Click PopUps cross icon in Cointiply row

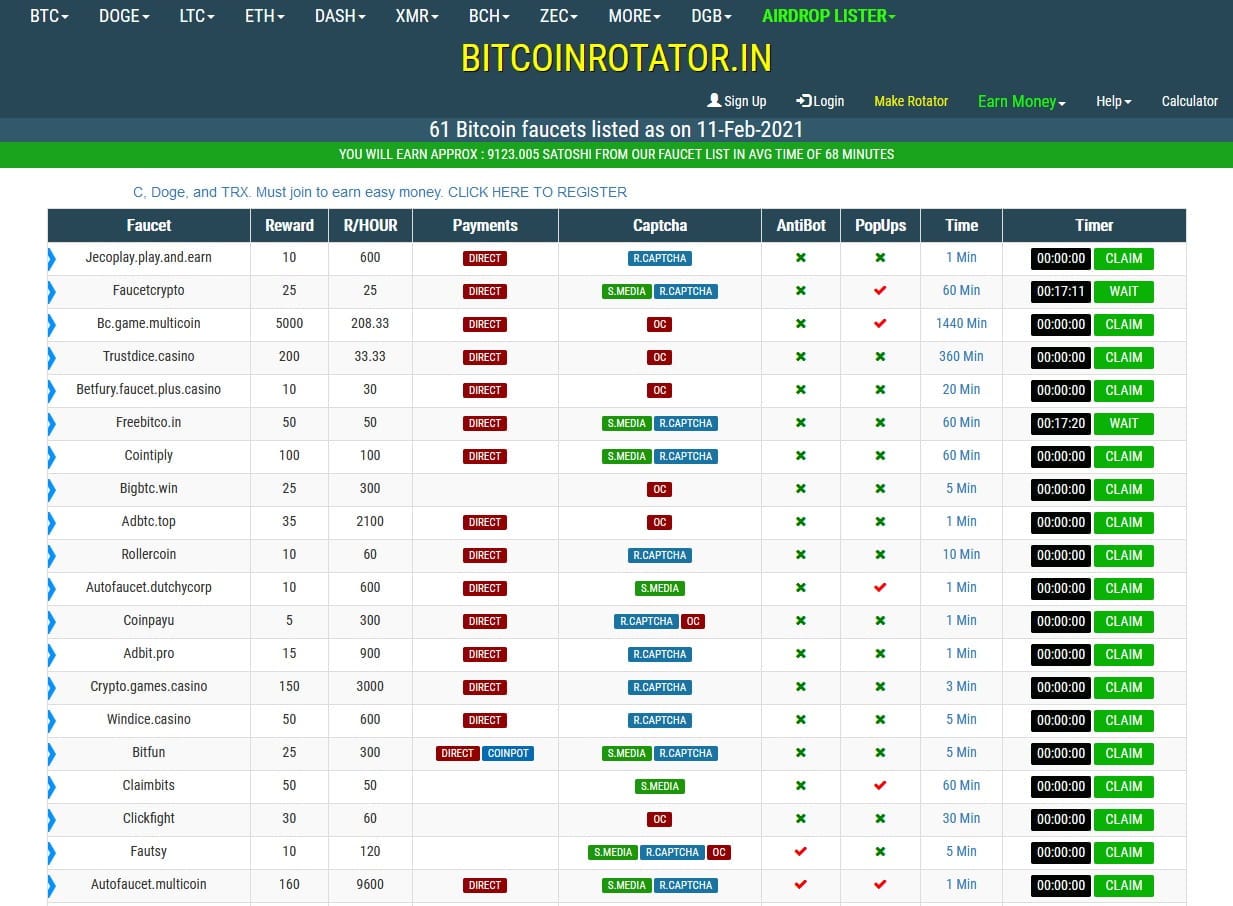tap(880, 456)
